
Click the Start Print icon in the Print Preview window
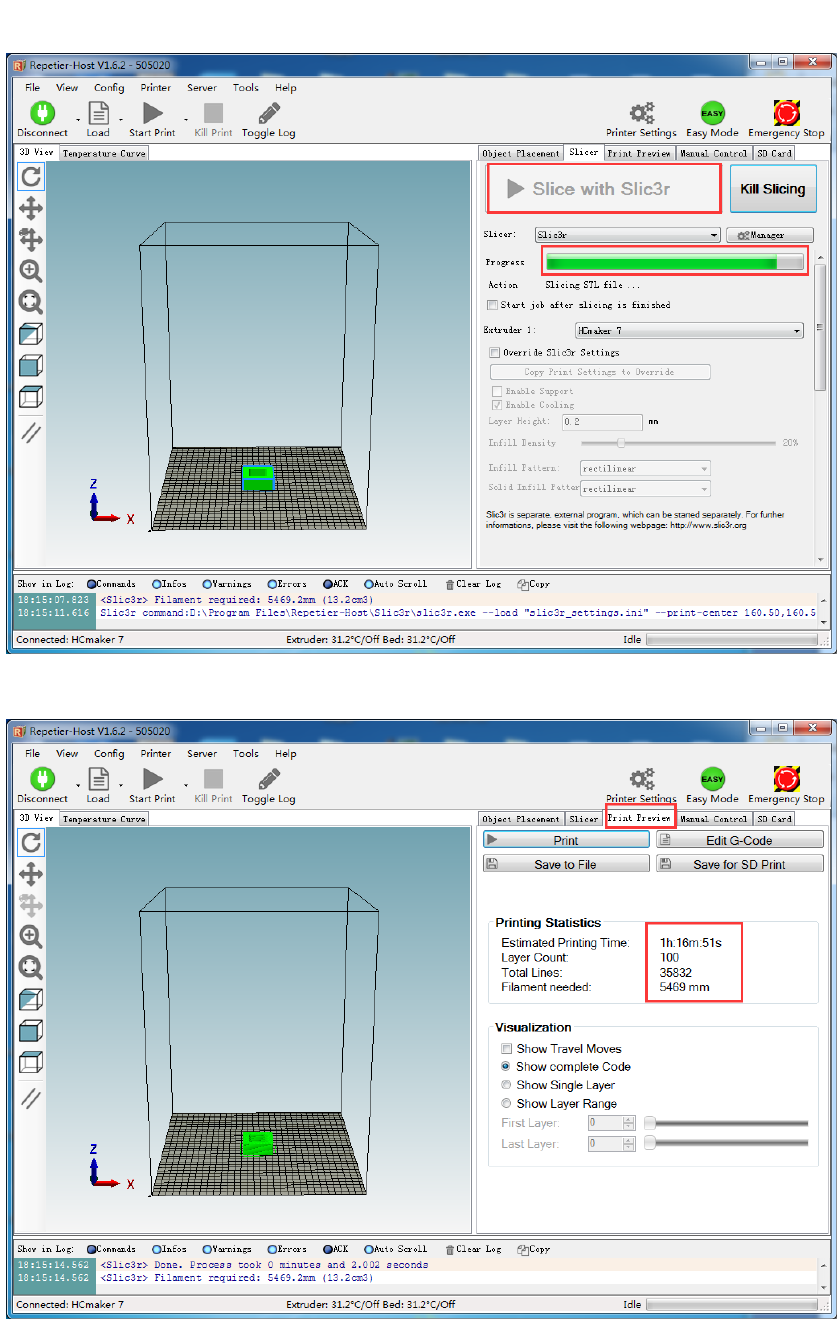point(152,778)
